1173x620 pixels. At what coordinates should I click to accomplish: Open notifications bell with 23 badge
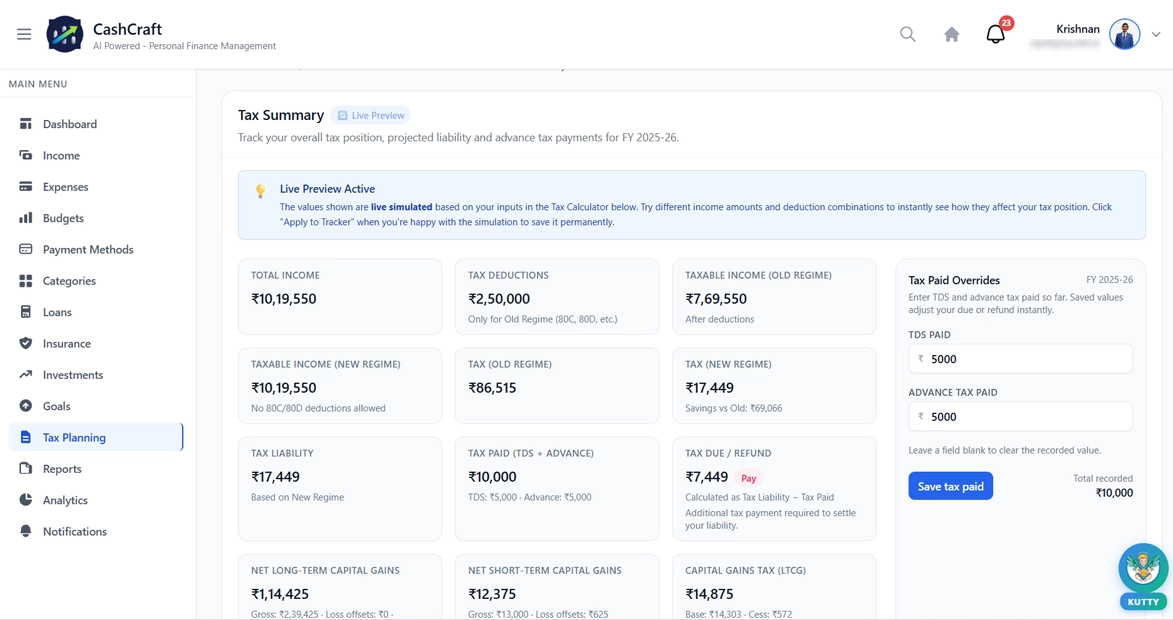[996, 34]
